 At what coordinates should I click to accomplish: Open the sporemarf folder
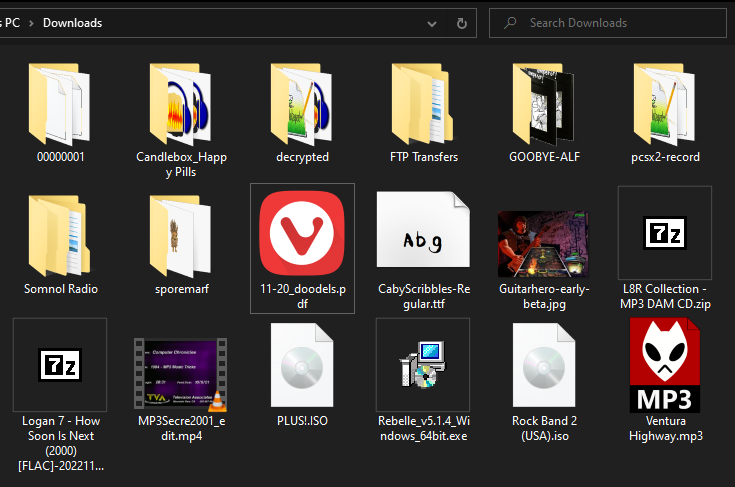tap(181, 237)
